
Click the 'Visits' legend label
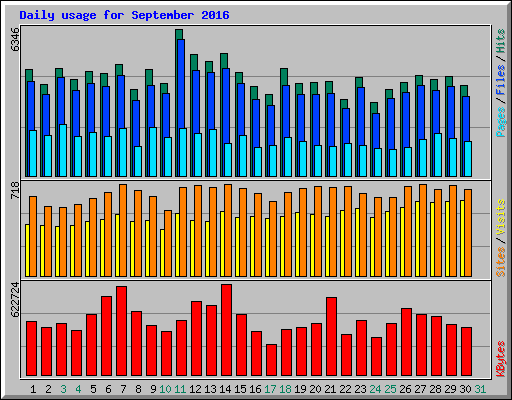click(x=500, y=218)
